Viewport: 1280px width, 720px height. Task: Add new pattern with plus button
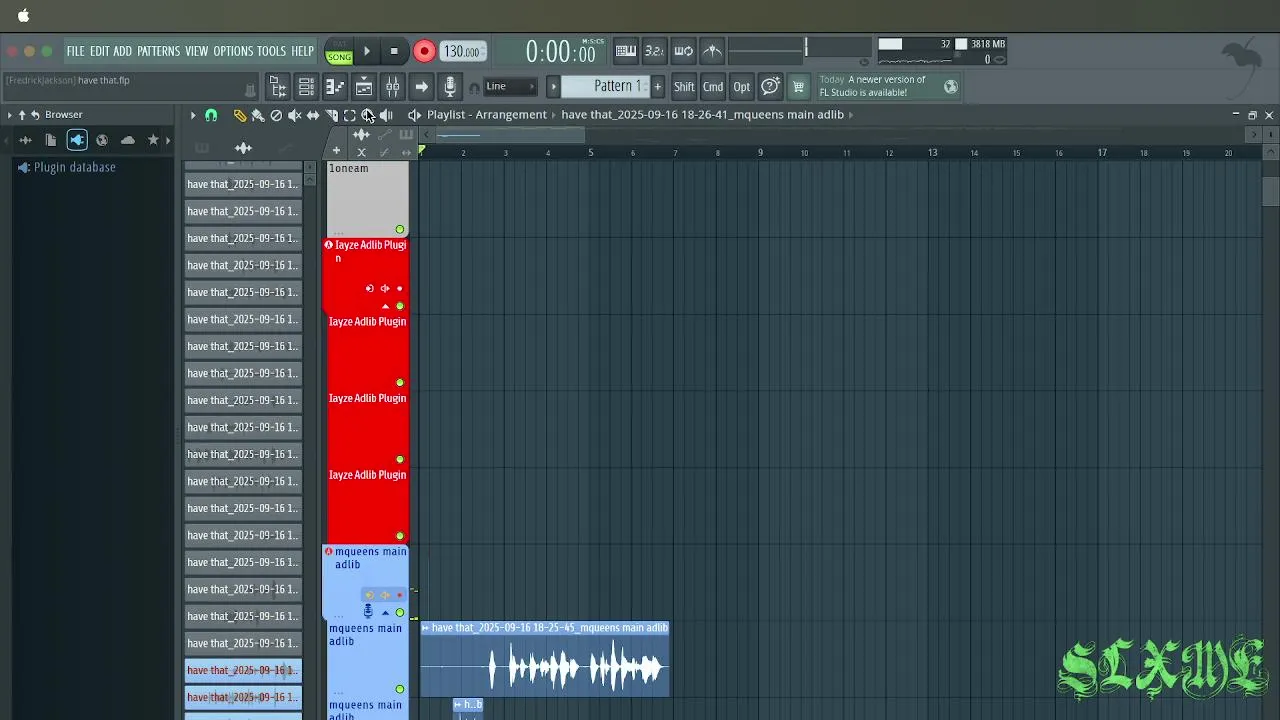(x=657, y=87)
